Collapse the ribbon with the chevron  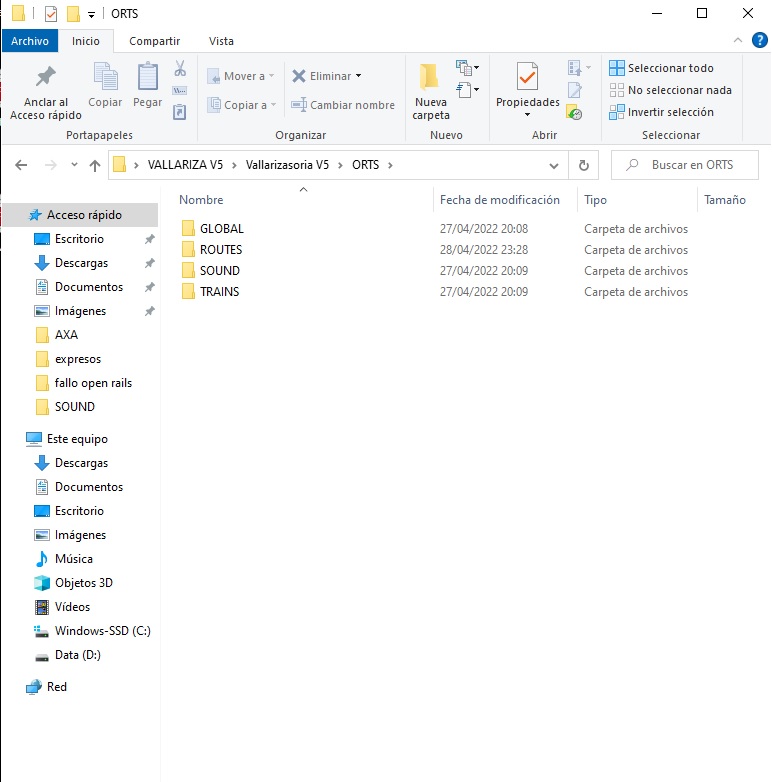pos(738,41)
